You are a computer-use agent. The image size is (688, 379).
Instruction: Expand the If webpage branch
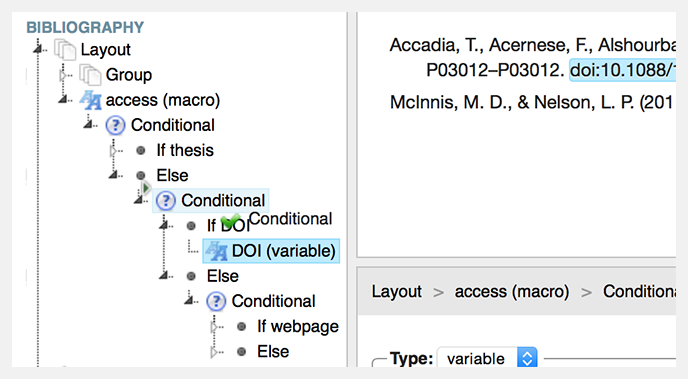point(214,327)
